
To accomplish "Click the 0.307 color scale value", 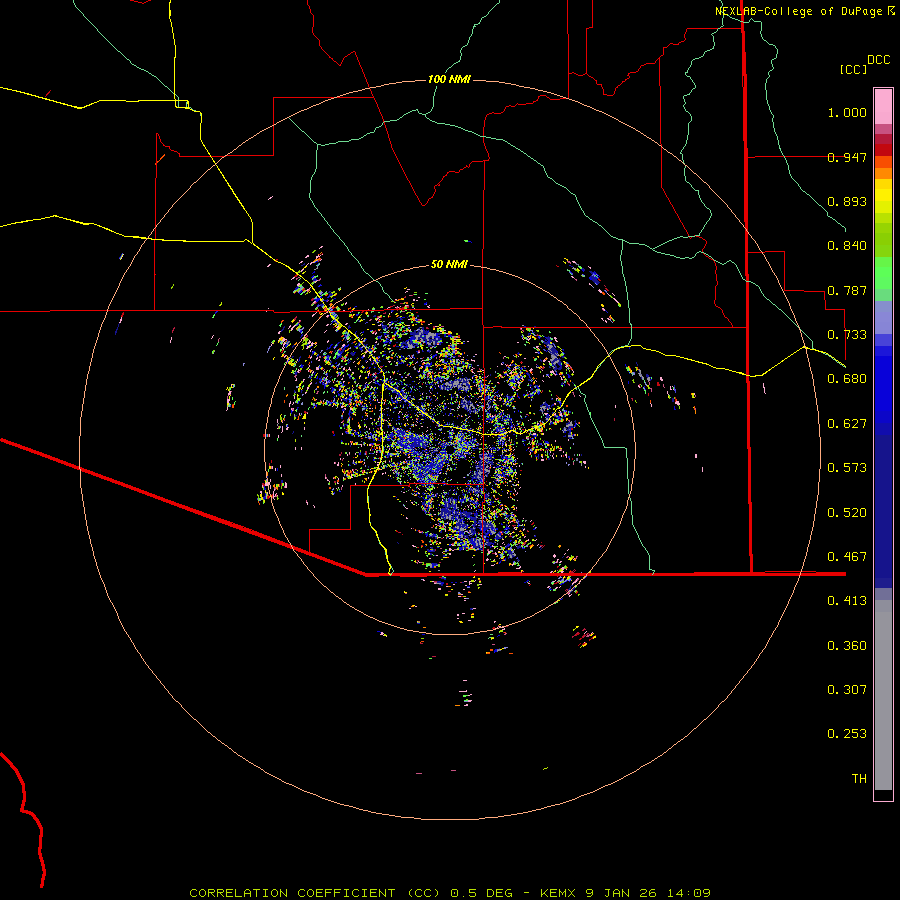I will click(x=847, y=690).
